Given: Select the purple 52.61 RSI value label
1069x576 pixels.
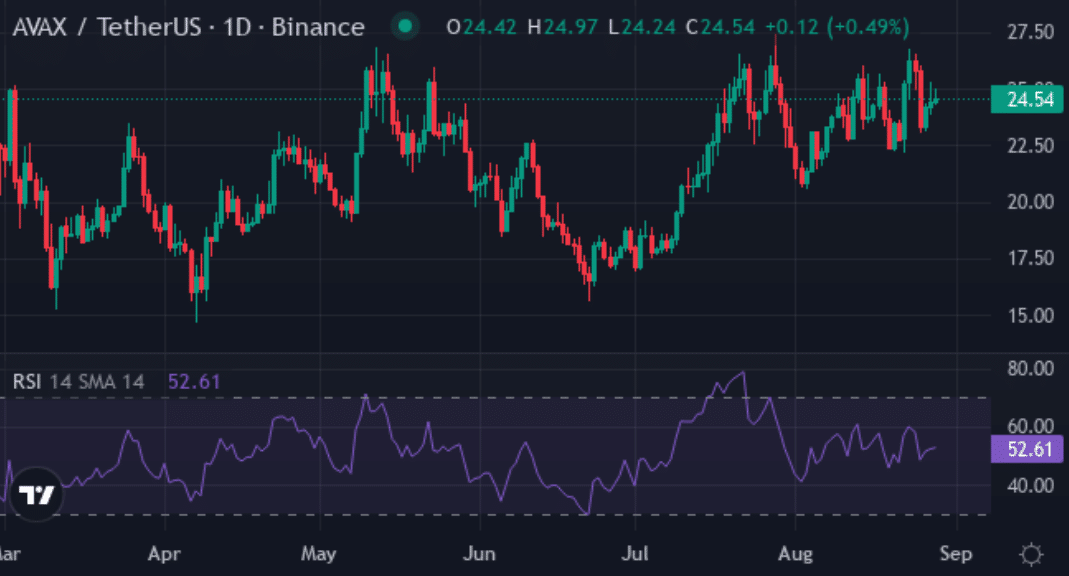Looking at the screenshot, I should (1027, 449).
